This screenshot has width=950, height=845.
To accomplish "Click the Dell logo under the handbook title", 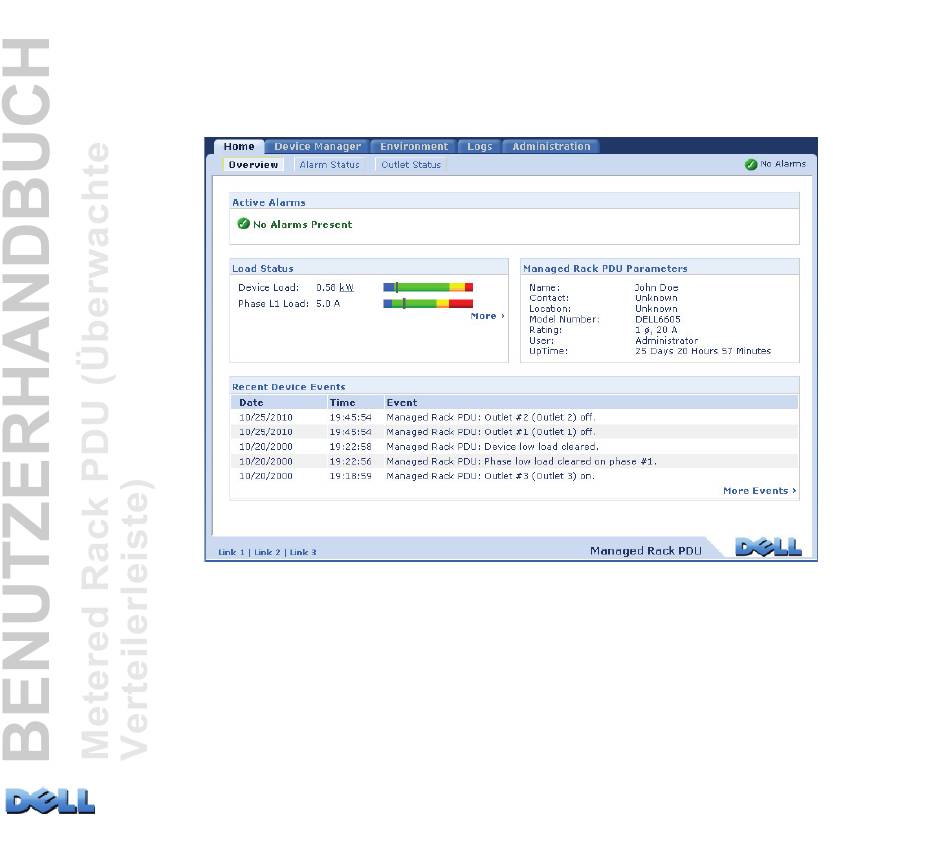I will (50, 801).
